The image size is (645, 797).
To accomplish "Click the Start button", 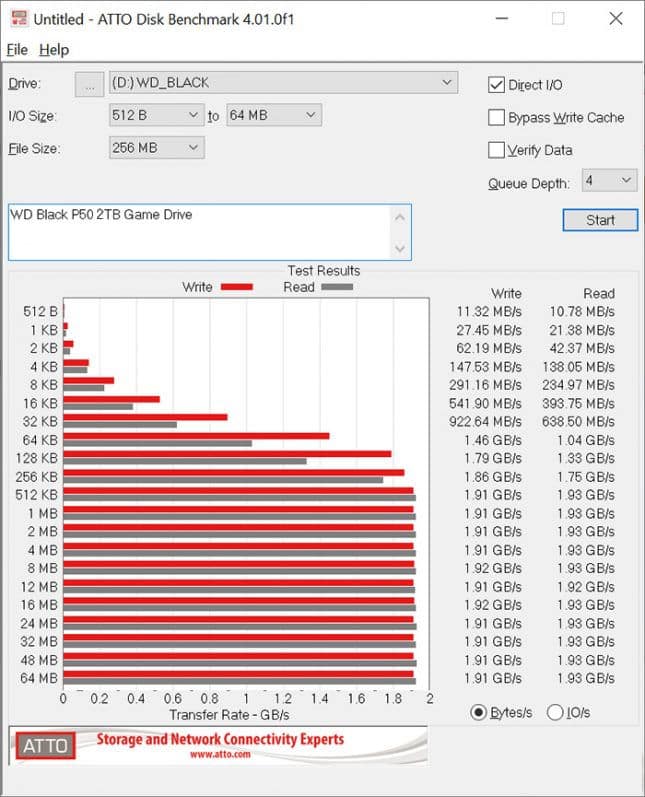I will 600,220.
